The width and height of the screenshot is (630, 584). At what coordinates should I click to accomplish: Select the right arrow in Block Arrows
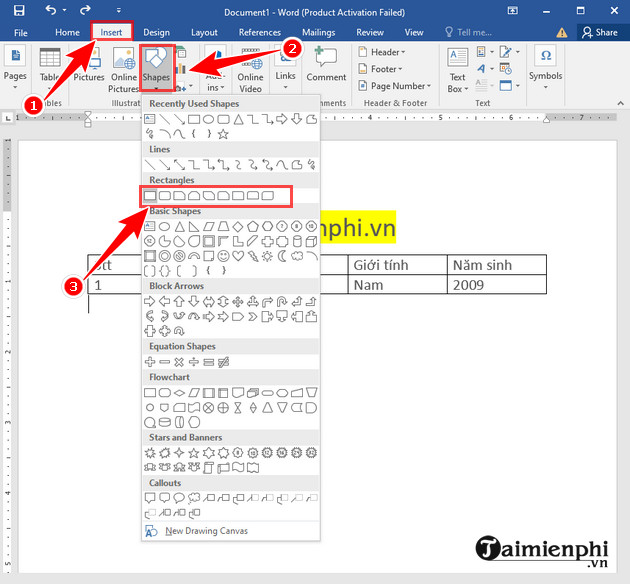pyautogui.click(x=150, y=301)
